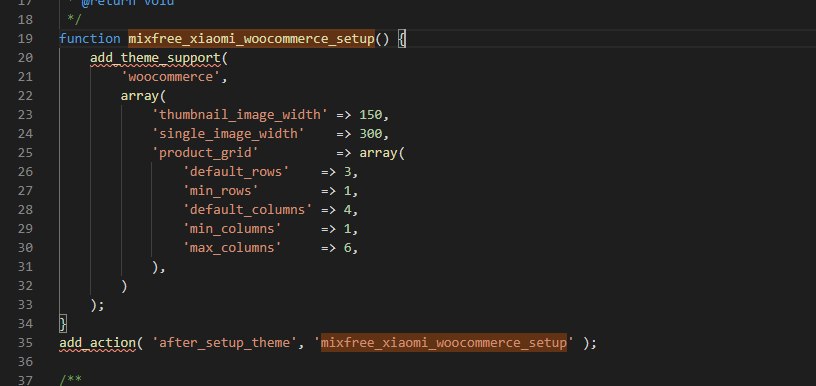Select the 'single_image_width' array key

click(x=228, y=134)
